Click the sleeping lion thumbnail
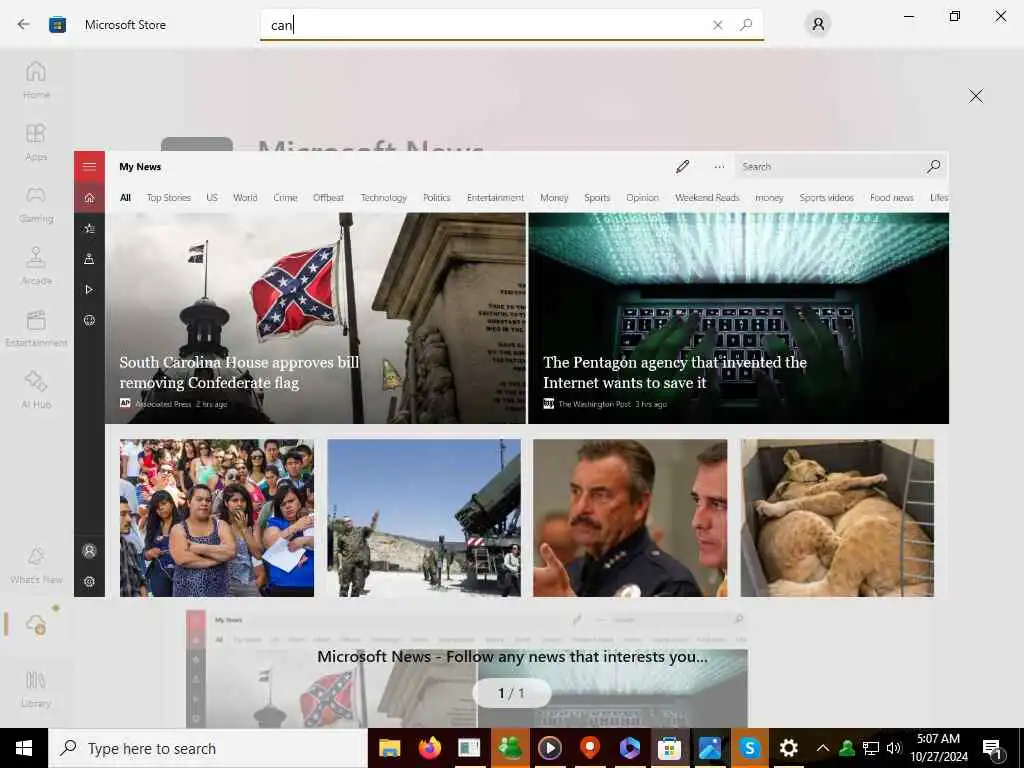Screen dimensions: 1024x768 tap(837, 517)
